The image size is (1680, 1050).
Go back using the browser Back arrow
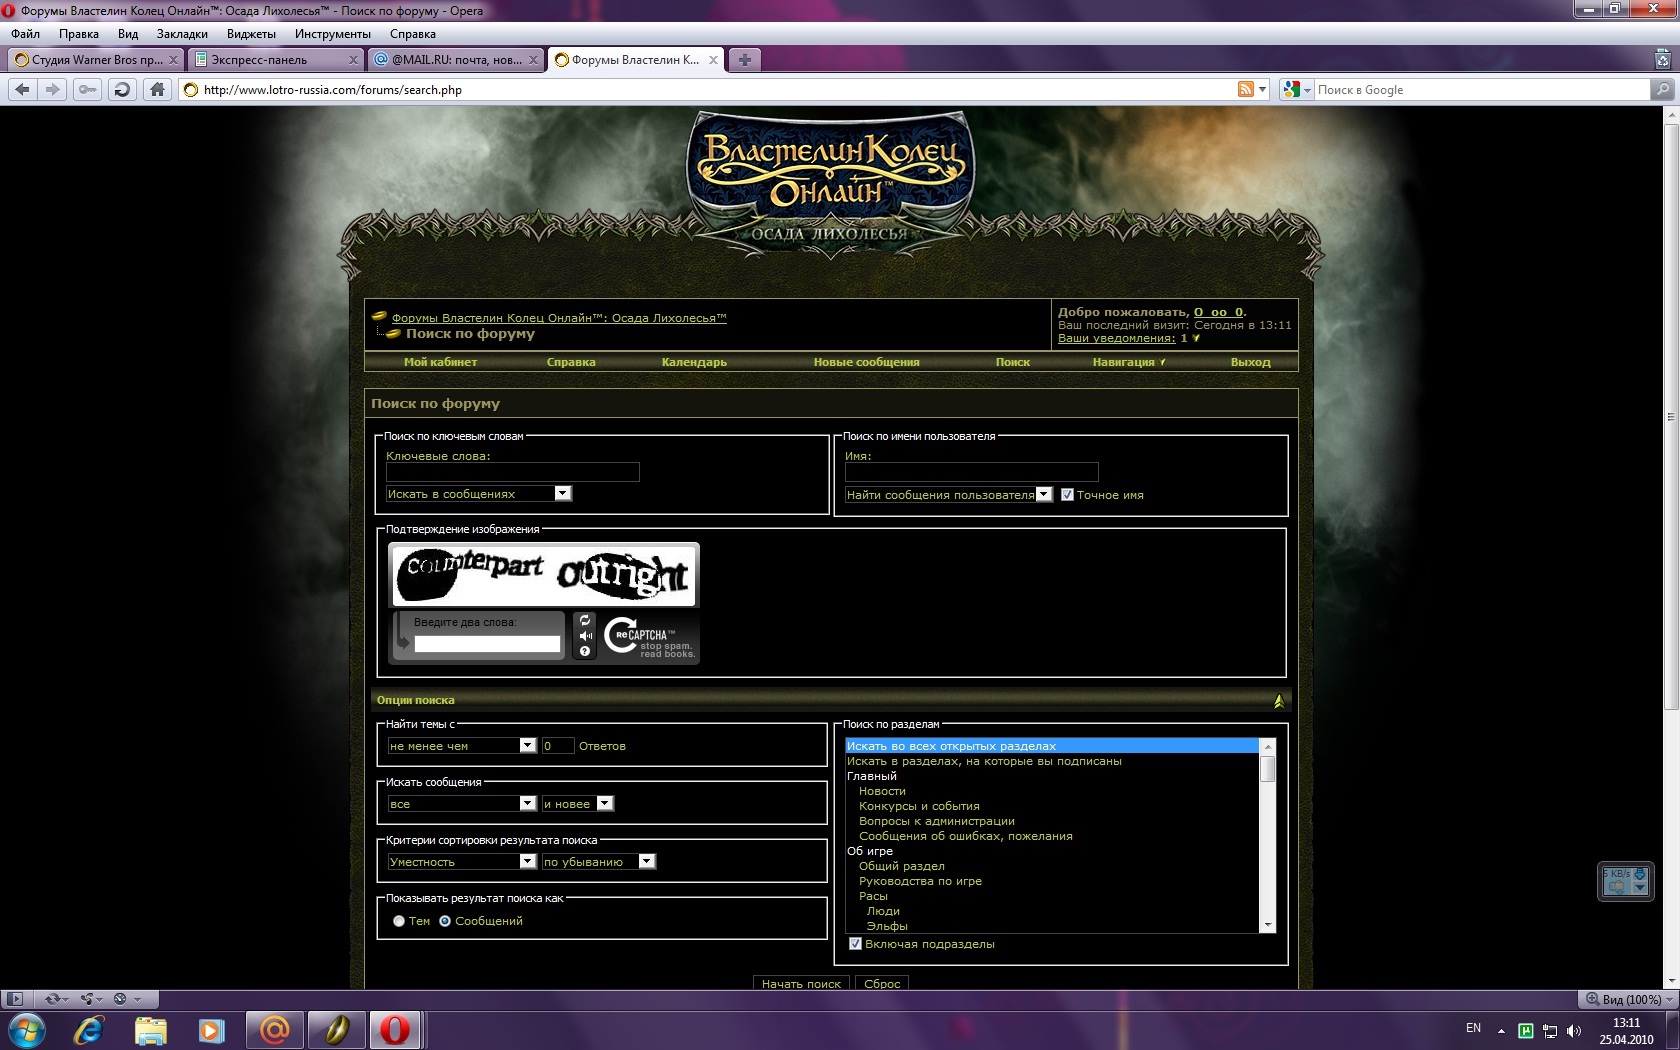pos(22,89)
